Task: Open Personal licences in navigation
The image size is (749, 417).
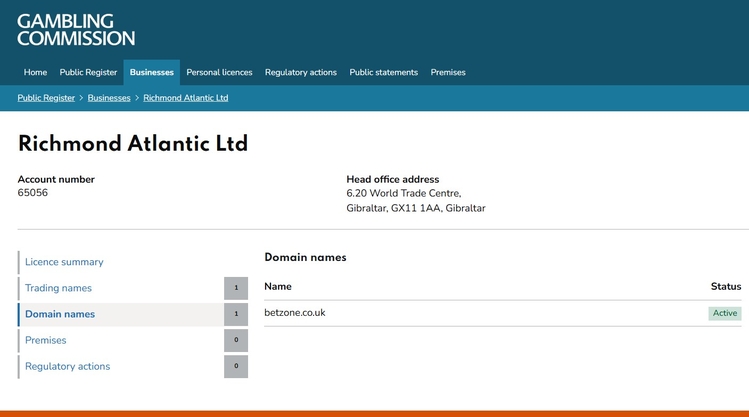Action: (x=219, y=72)
